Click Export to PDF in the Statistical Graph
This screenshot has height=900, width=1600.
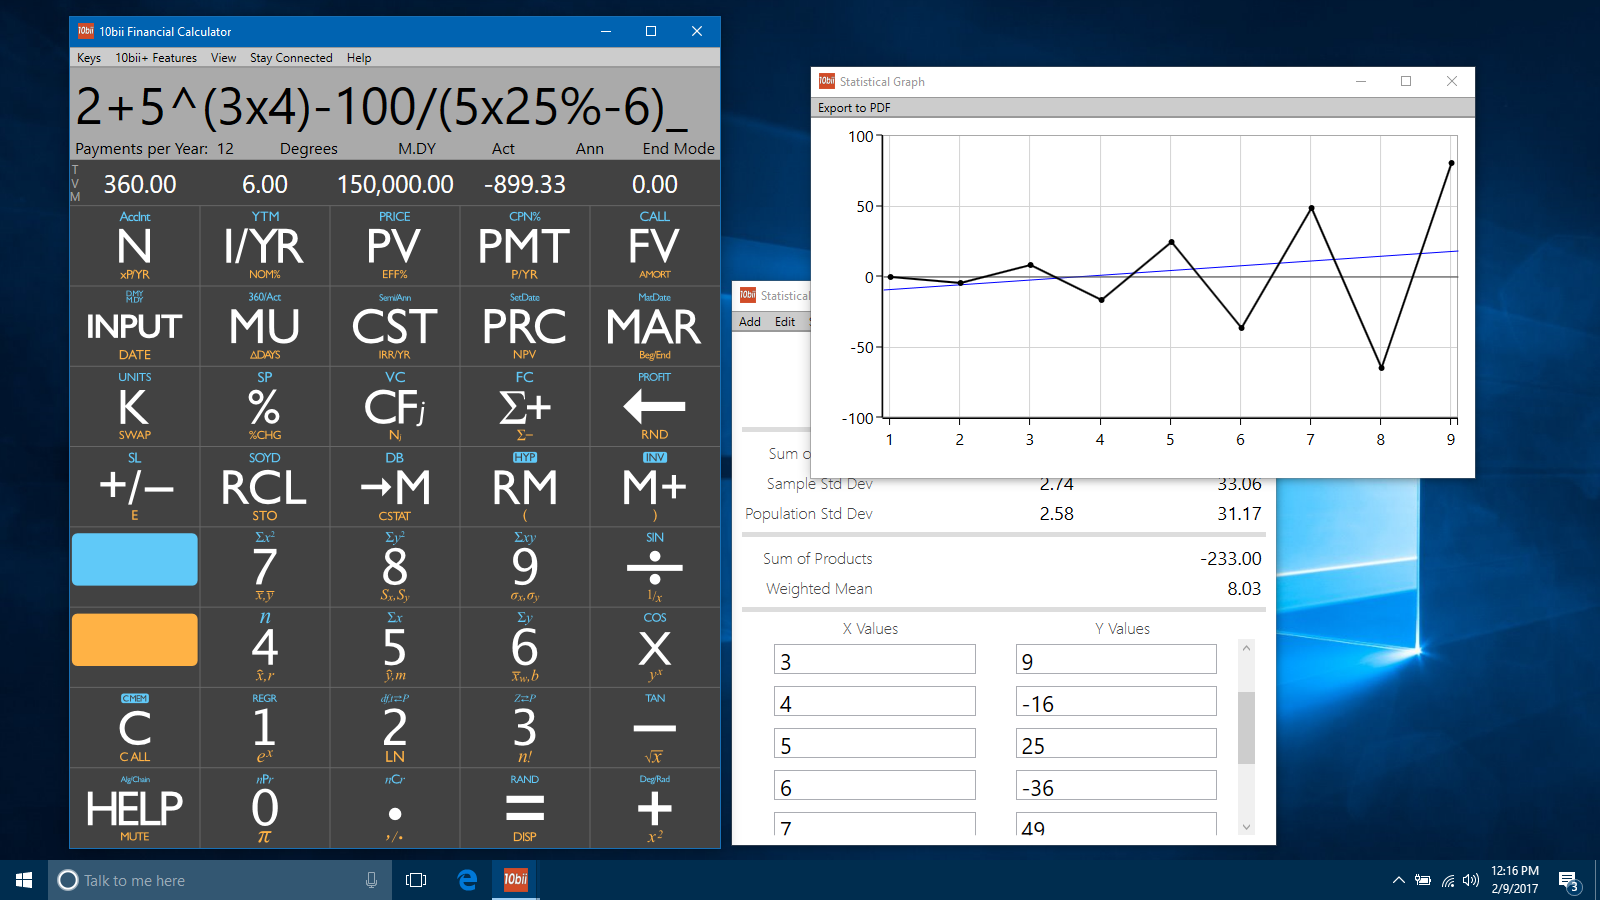click(857, 107)
